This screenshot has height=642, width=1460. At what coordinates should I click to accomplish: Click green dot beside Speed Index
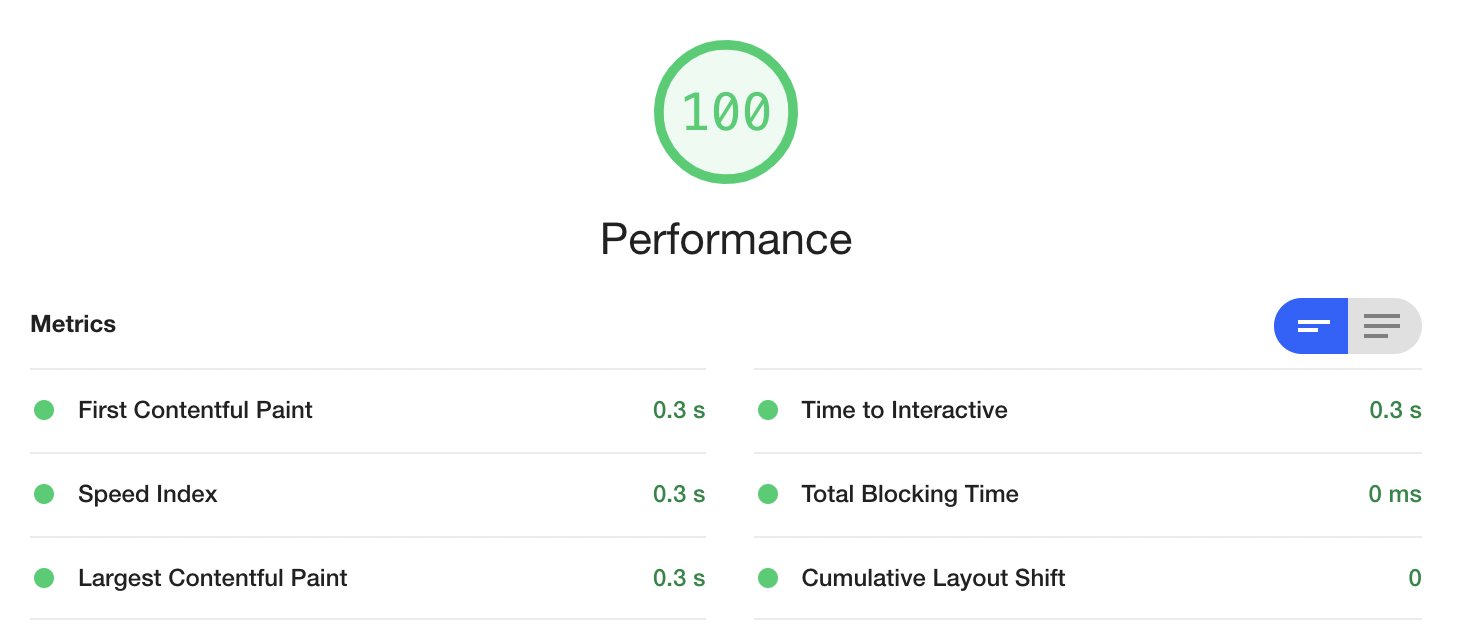pyautogui.click(x=44, y=494)
